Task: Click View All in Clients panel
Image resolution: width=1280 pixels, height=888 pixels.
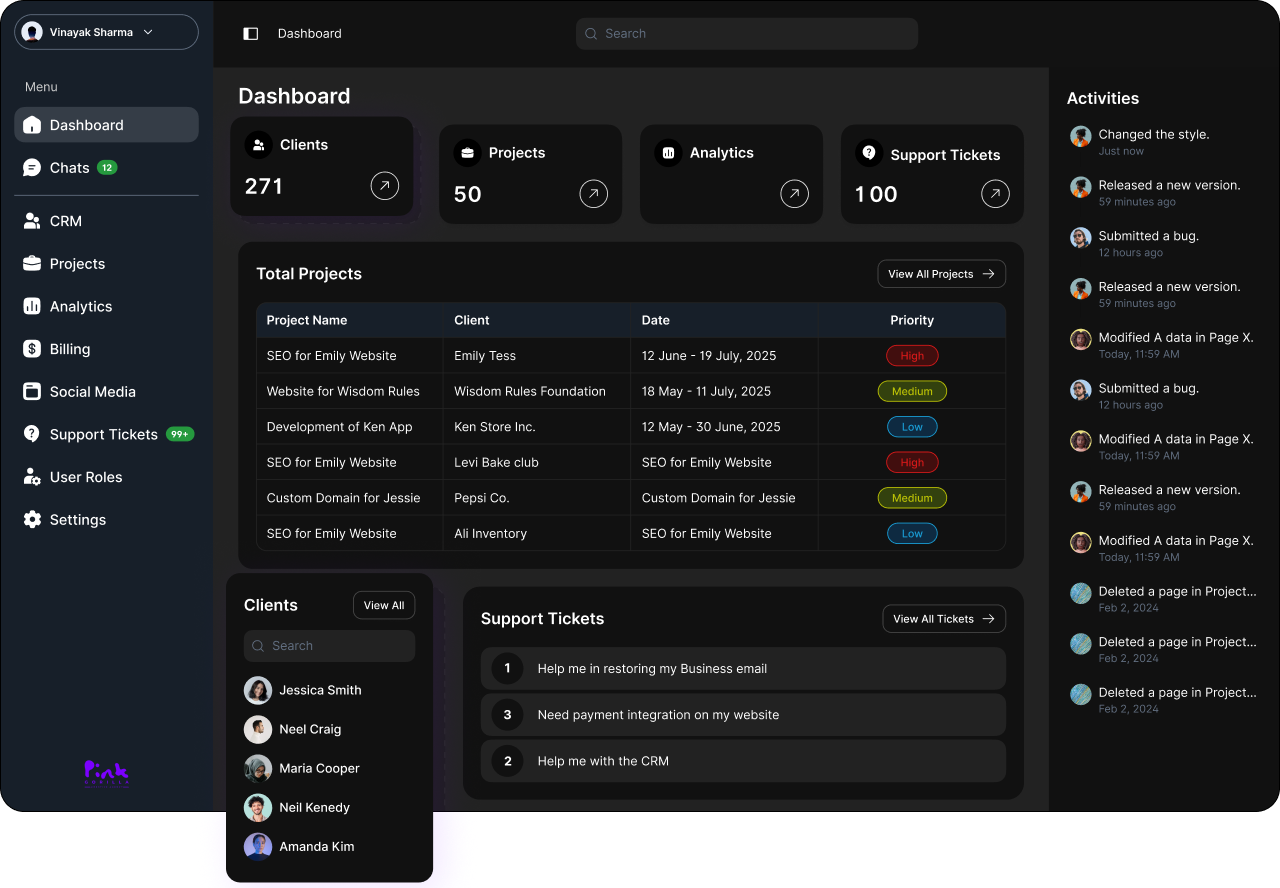Action: pyautogui.click(x=384, y=605)
